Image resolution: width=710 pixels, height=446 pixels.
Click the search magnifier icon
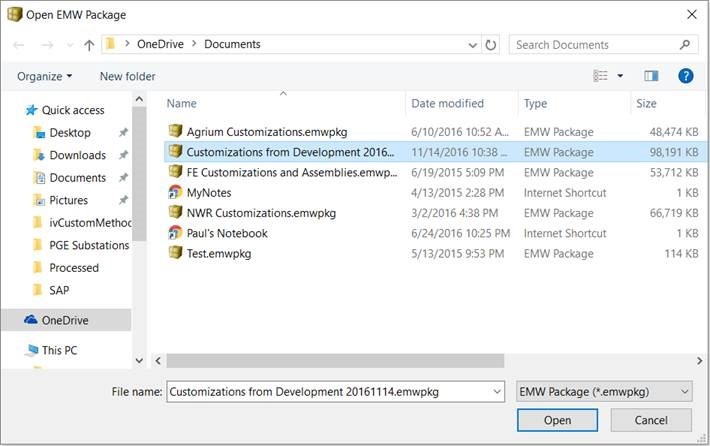point(686,45)
